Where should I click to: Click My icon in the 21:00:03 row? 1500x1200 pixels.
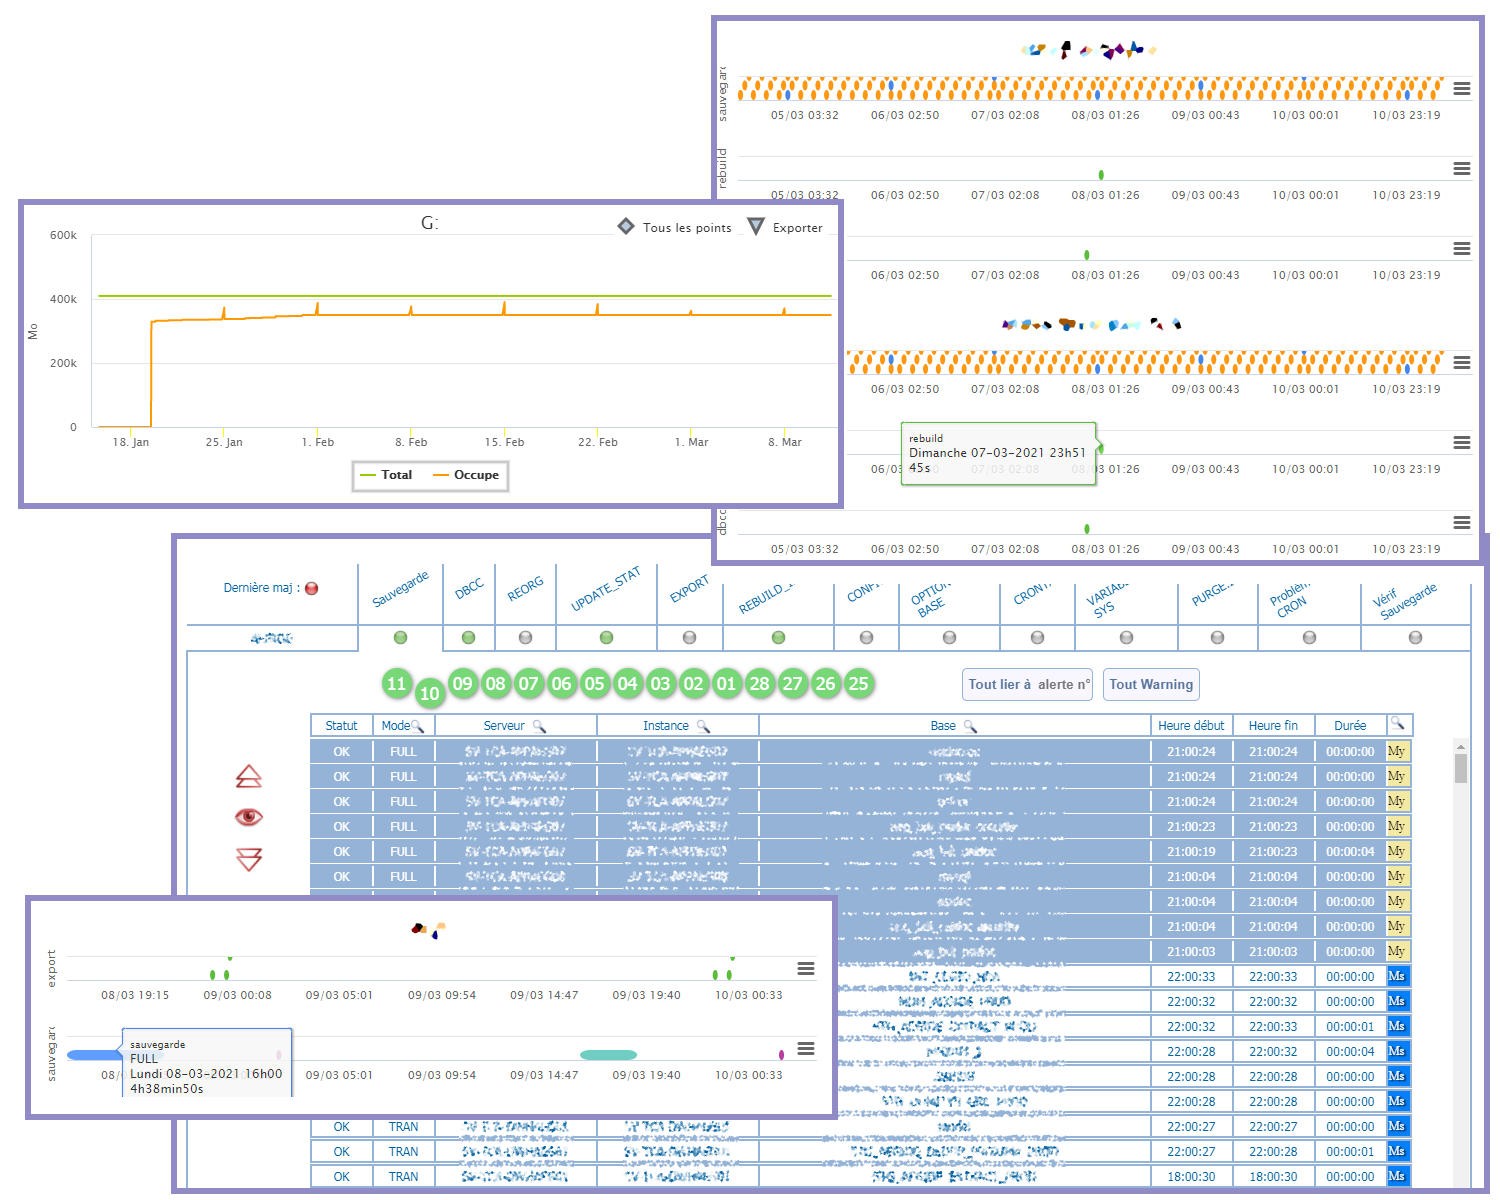tap(1398, 951)
